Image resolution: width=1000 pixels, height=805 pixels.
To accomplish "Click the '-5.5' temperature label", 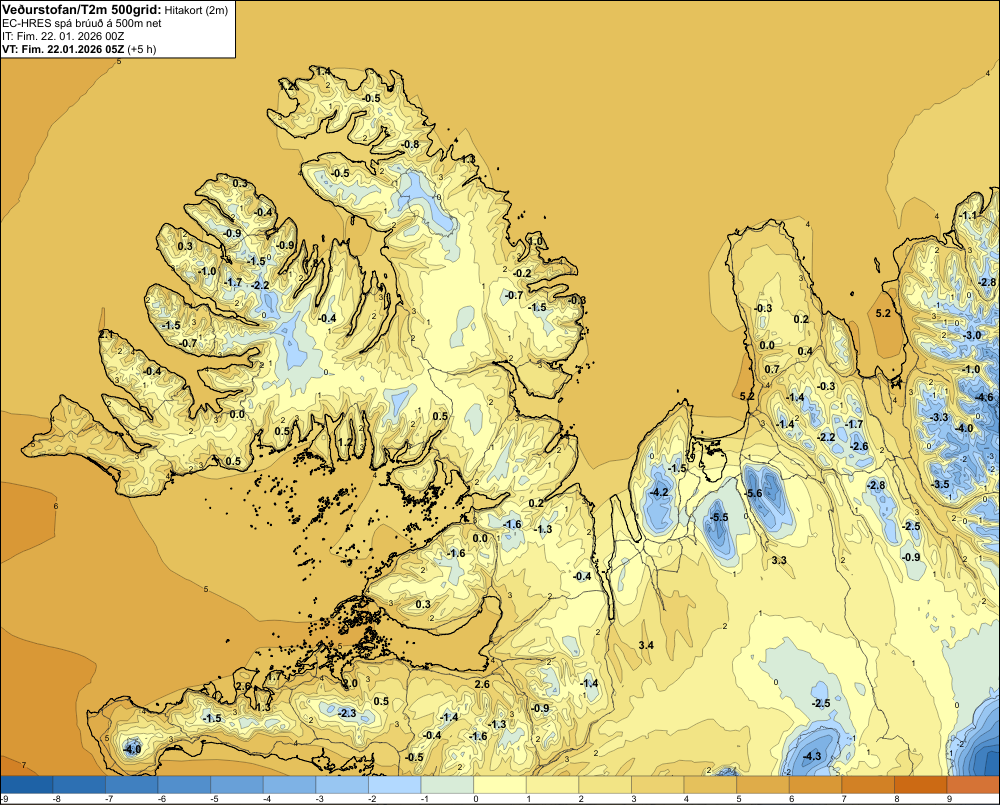I will [719, 517].
